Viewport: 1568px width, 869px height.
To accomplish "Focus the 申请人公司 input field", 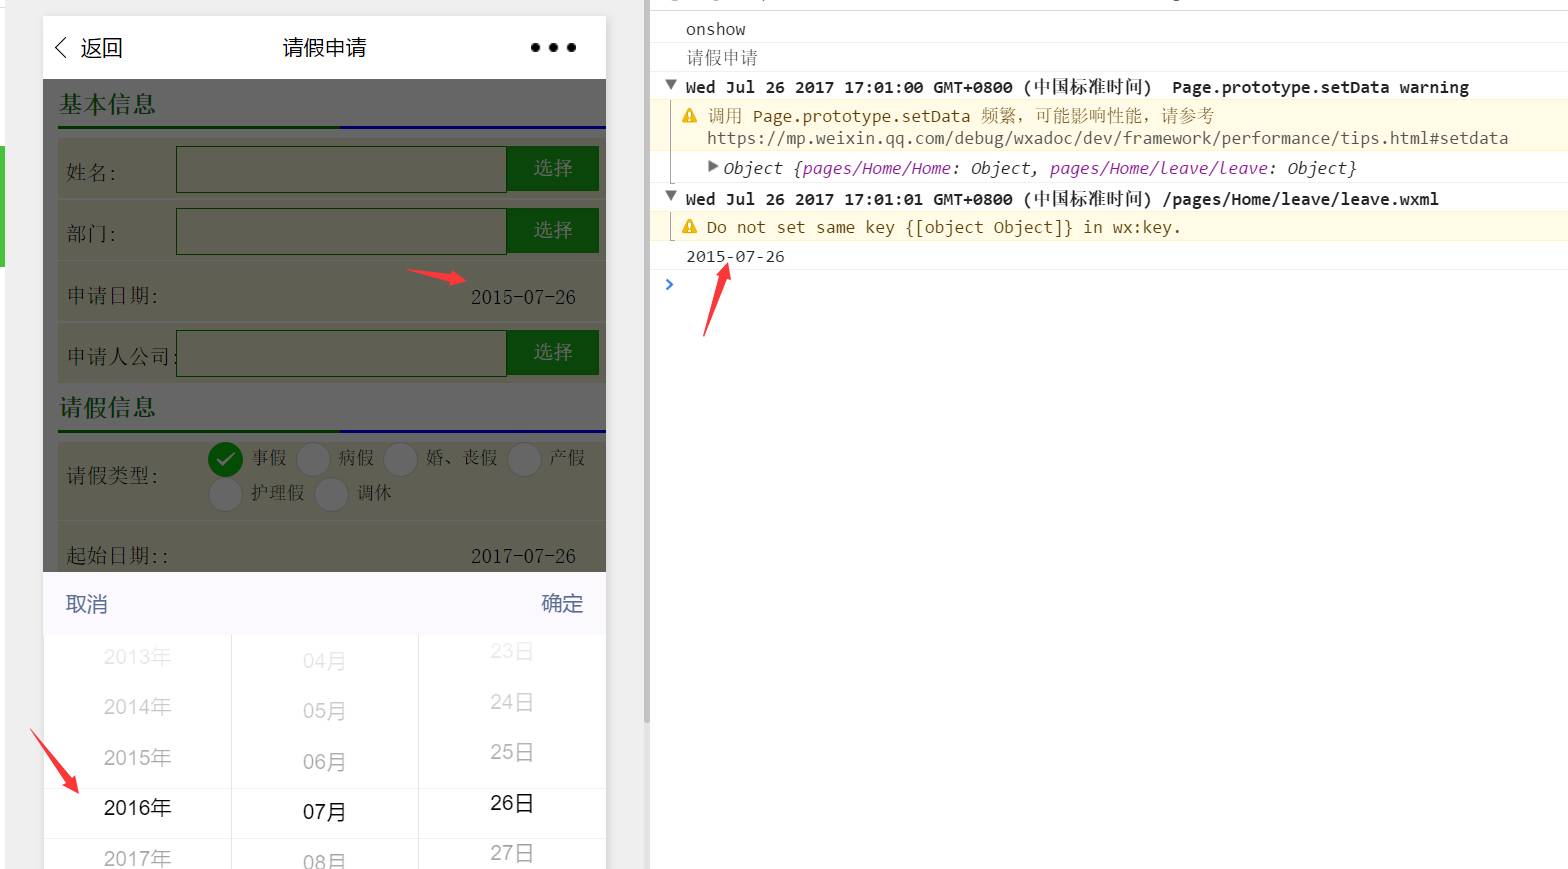I will (x=342, y=353).
